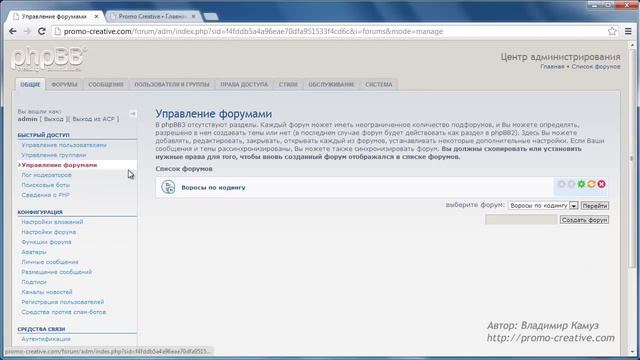Open the выберите форум dropdown
The height and width of the screenshot is (360, 640).
(543, 206)
